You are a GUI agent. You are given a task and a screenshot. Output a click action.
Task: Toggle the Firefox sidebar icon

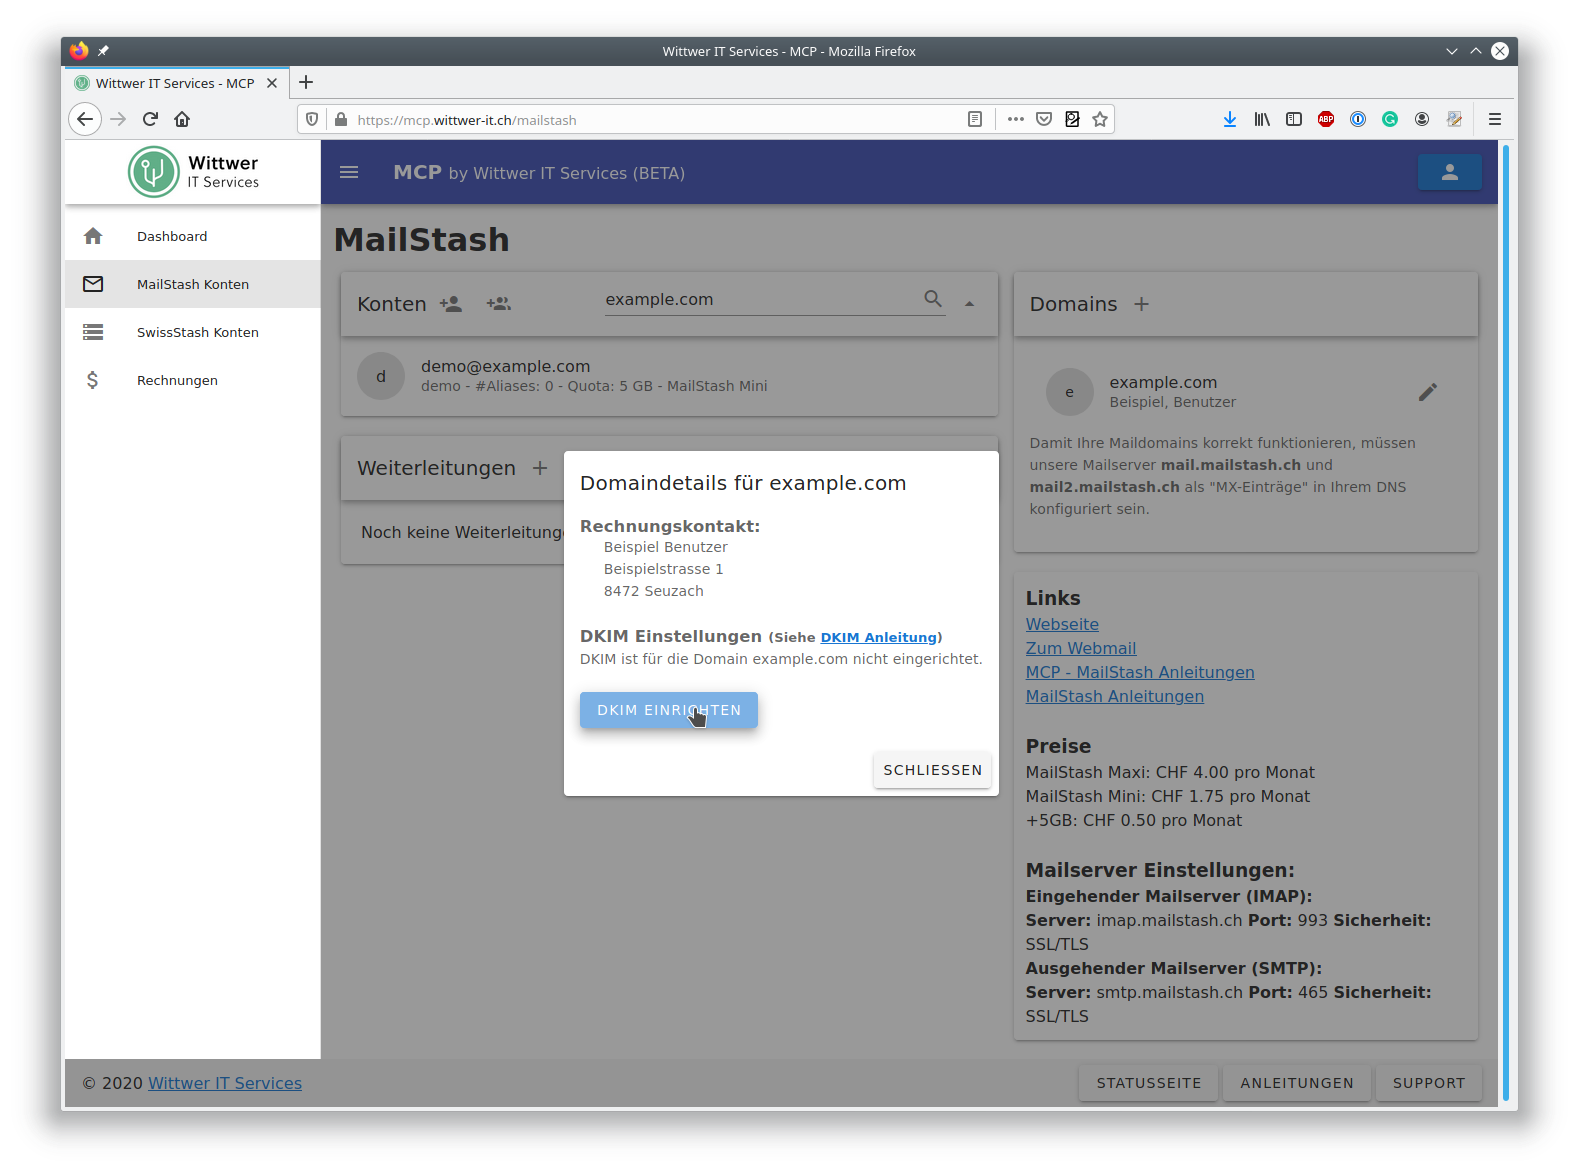[x=1294, y=119]
